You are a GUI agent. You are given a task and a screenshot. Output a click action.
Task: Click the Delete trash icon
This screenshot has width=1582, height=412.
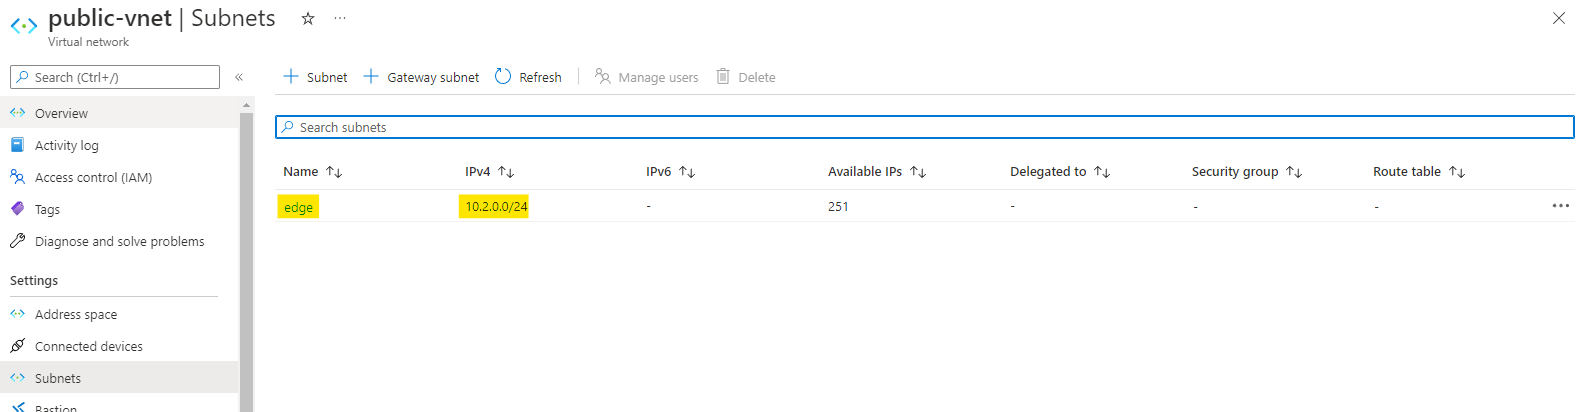723,77
